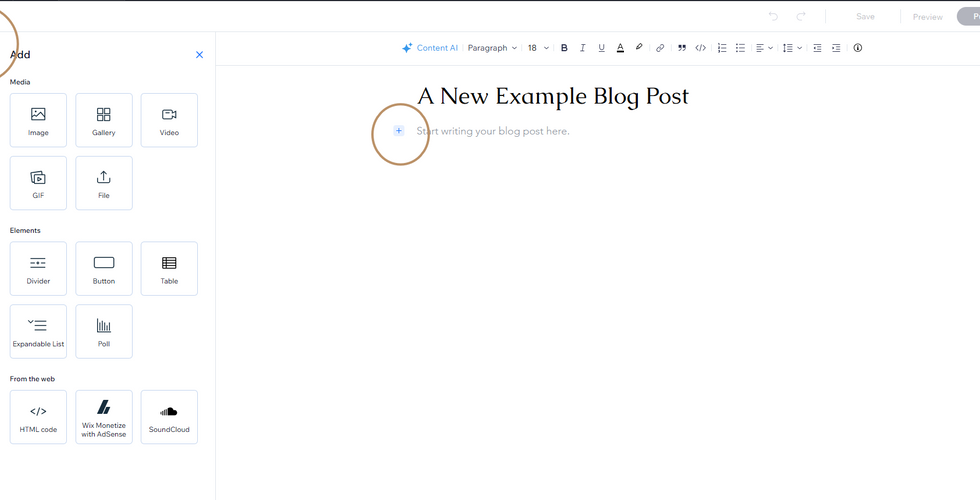The width and height of the screenshot is (980, 500).
Task: Apply numbered list formatting
Action: click(722, 48)
